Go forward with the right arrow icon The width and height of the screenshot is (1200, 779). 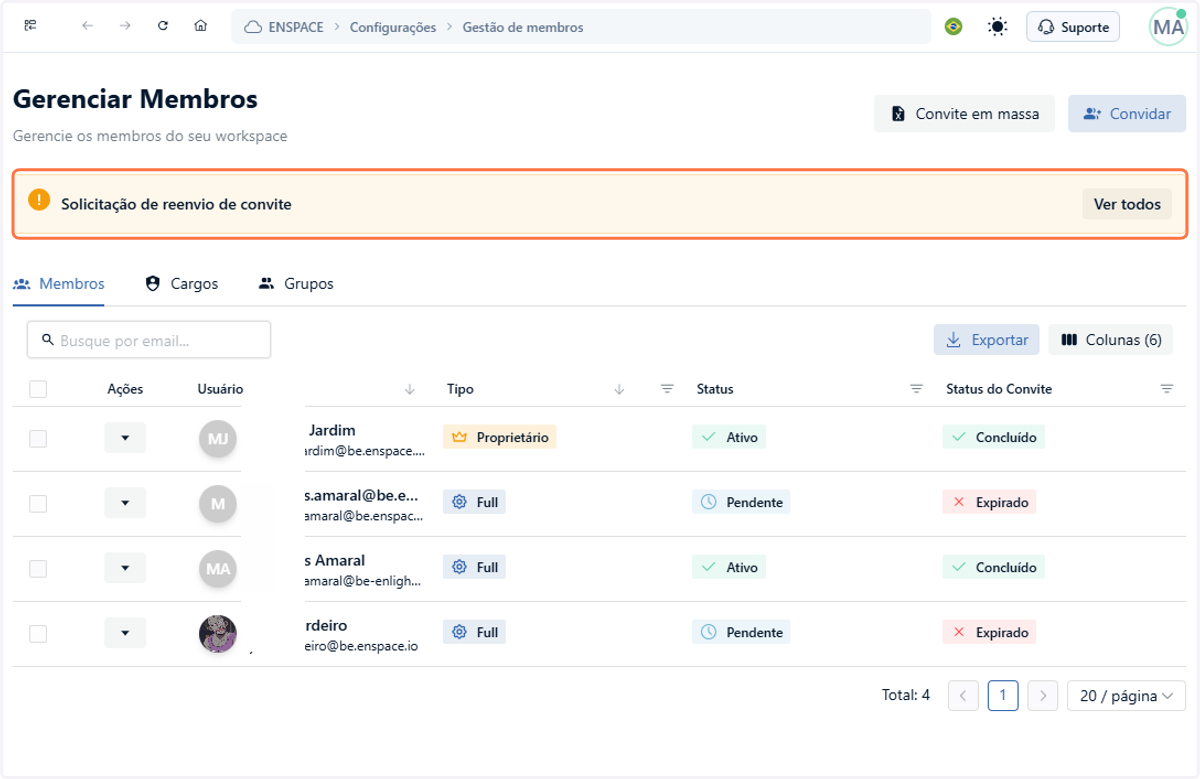125,26
